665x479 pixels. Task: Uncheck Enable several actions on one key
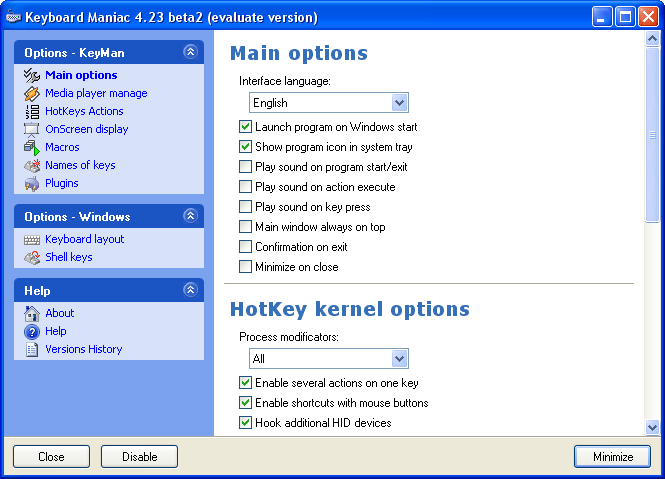pos(245,383)
